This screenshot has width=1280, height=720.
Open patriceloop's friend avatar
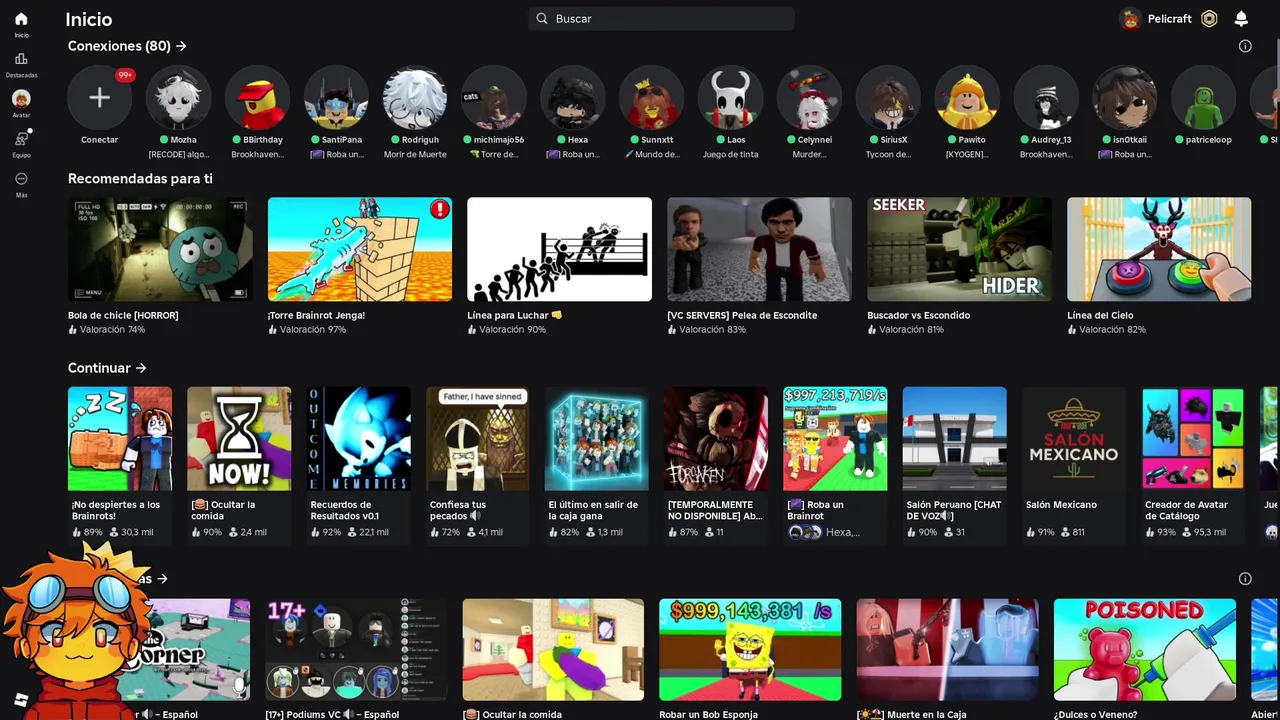coord(1204,97)
